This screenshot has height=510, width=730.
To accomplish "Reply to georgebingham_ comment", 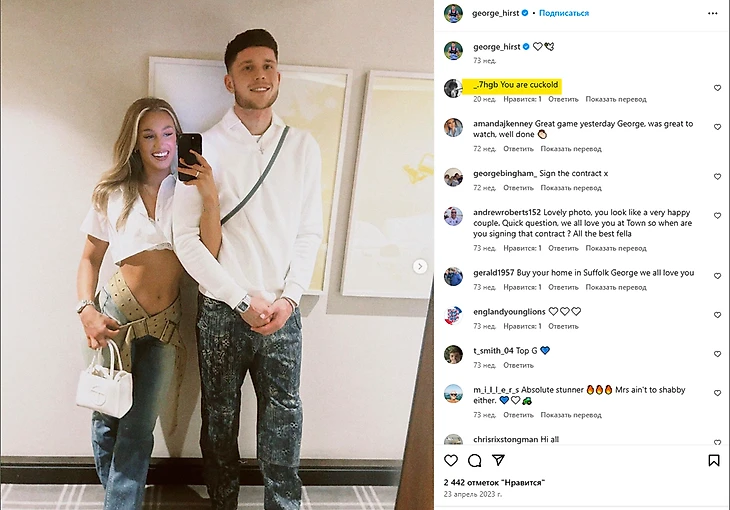I will click(518, 188).
